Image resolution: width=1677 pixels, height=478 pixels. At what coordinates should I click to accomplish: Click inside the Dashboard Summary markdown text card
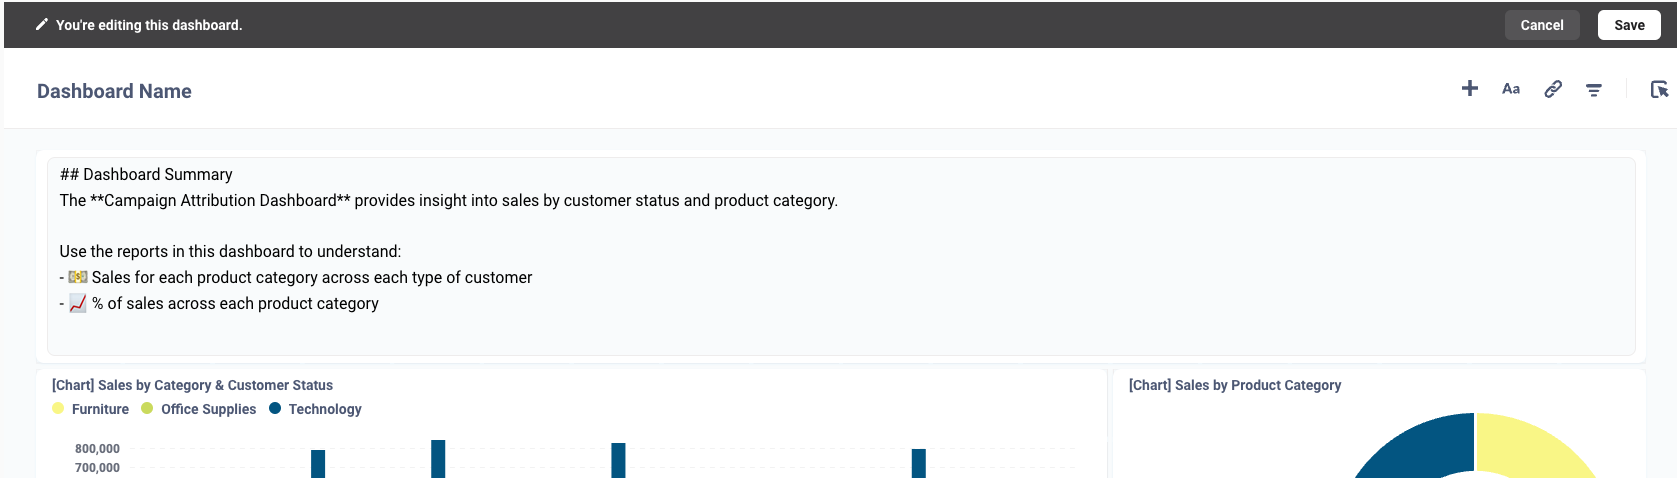[841, 256]
